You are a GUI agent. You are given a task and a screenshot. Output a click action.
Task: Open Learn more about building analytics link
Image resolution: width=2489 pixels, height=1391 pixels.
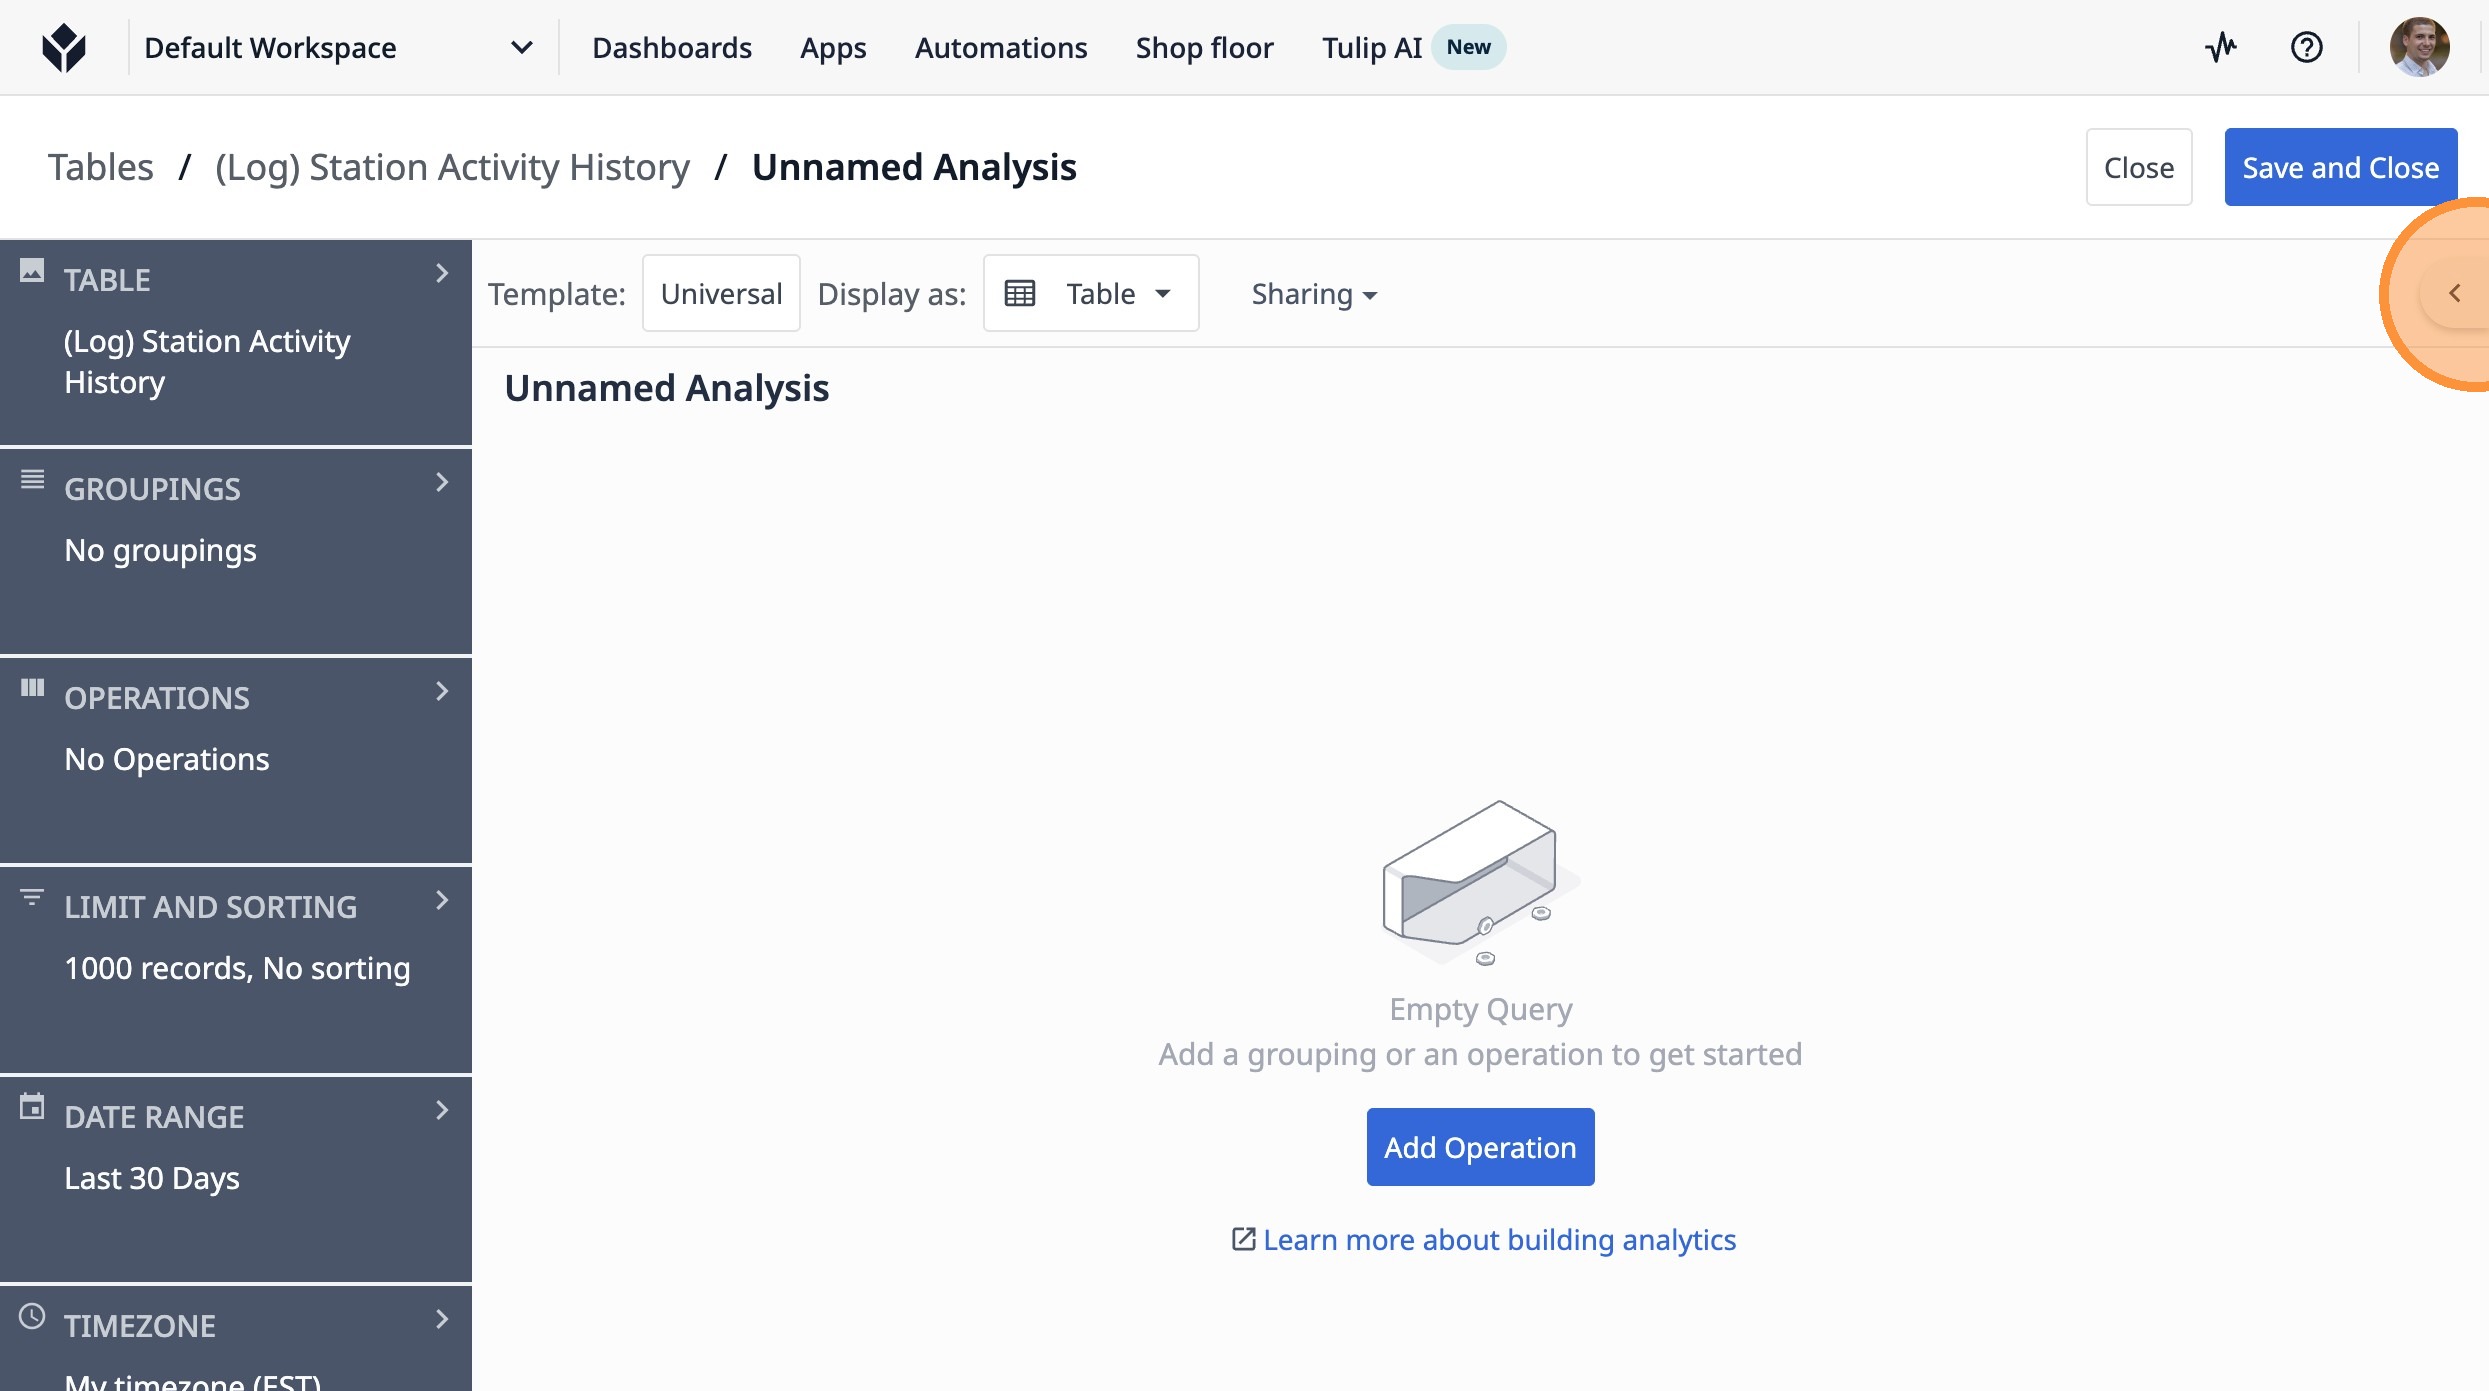click(1498, 1240)
